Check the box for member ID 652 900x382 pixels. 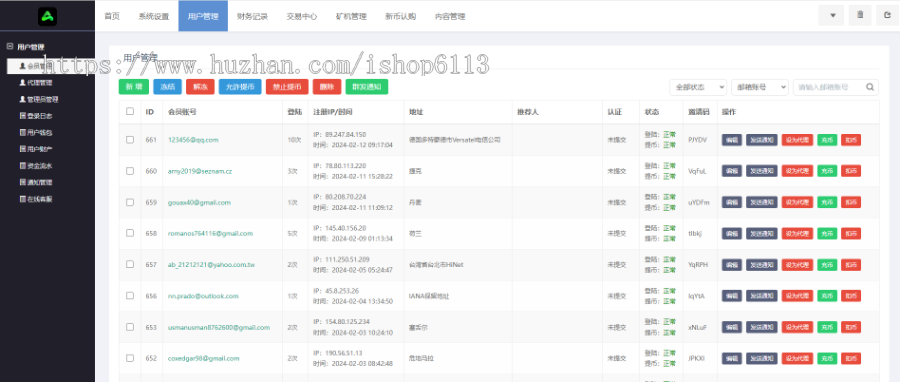click(x=130, y=358)
